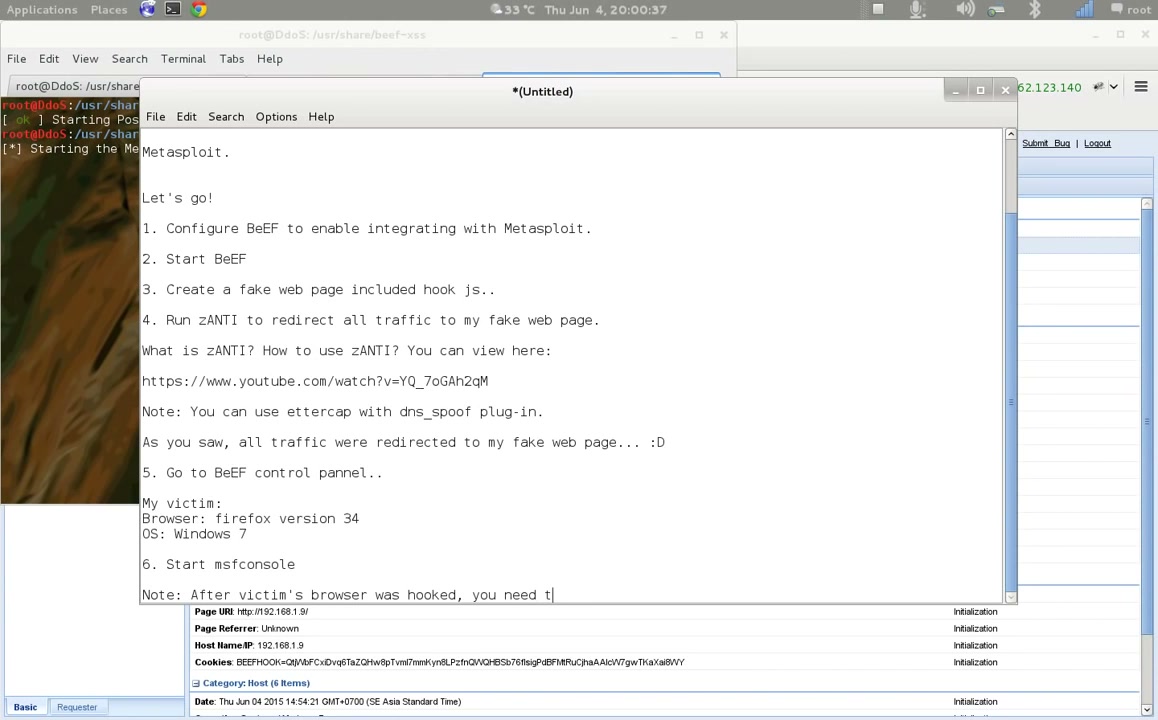The width and height of the screenshot is (1158, 720).
Task: Launch the terminal icon in top panel
Action: [x=173, y=10]
